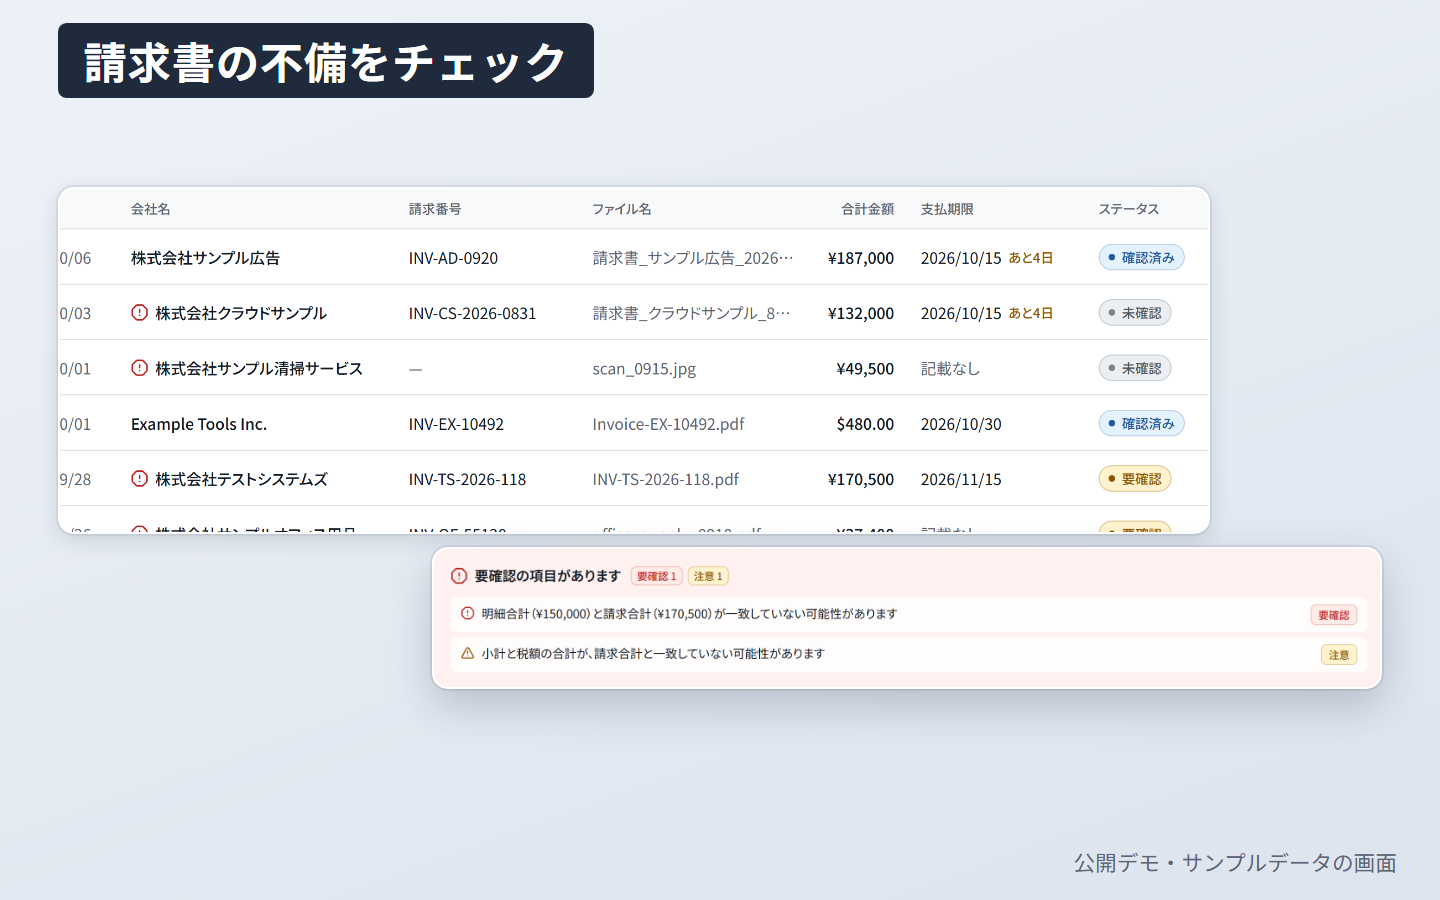Click due date 2026/10/30
The image size is (1440, 900).
click(961, 424)
